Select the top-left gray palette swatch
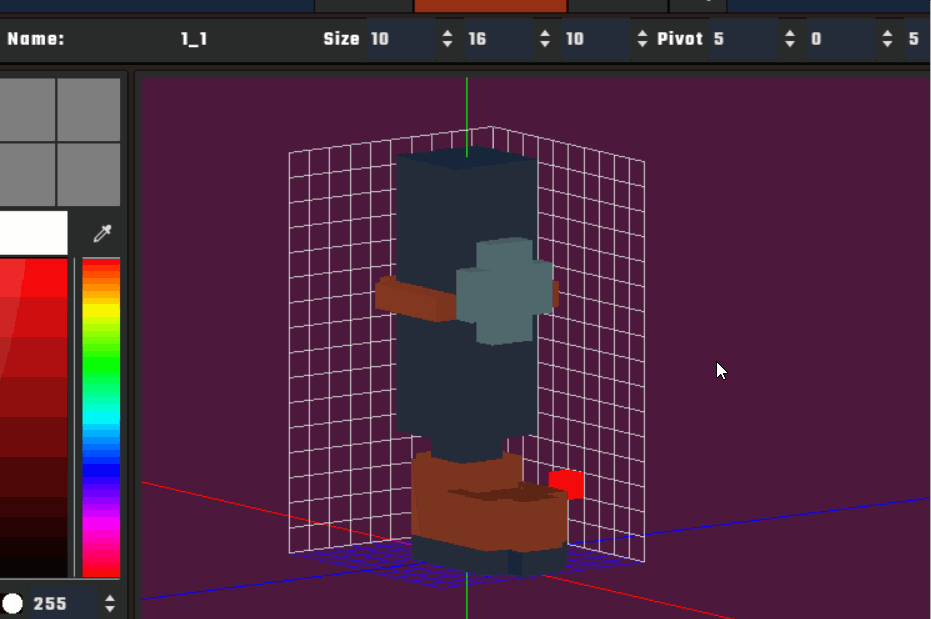The height and width of the screenshot is (619, 931). pos(27,109)
